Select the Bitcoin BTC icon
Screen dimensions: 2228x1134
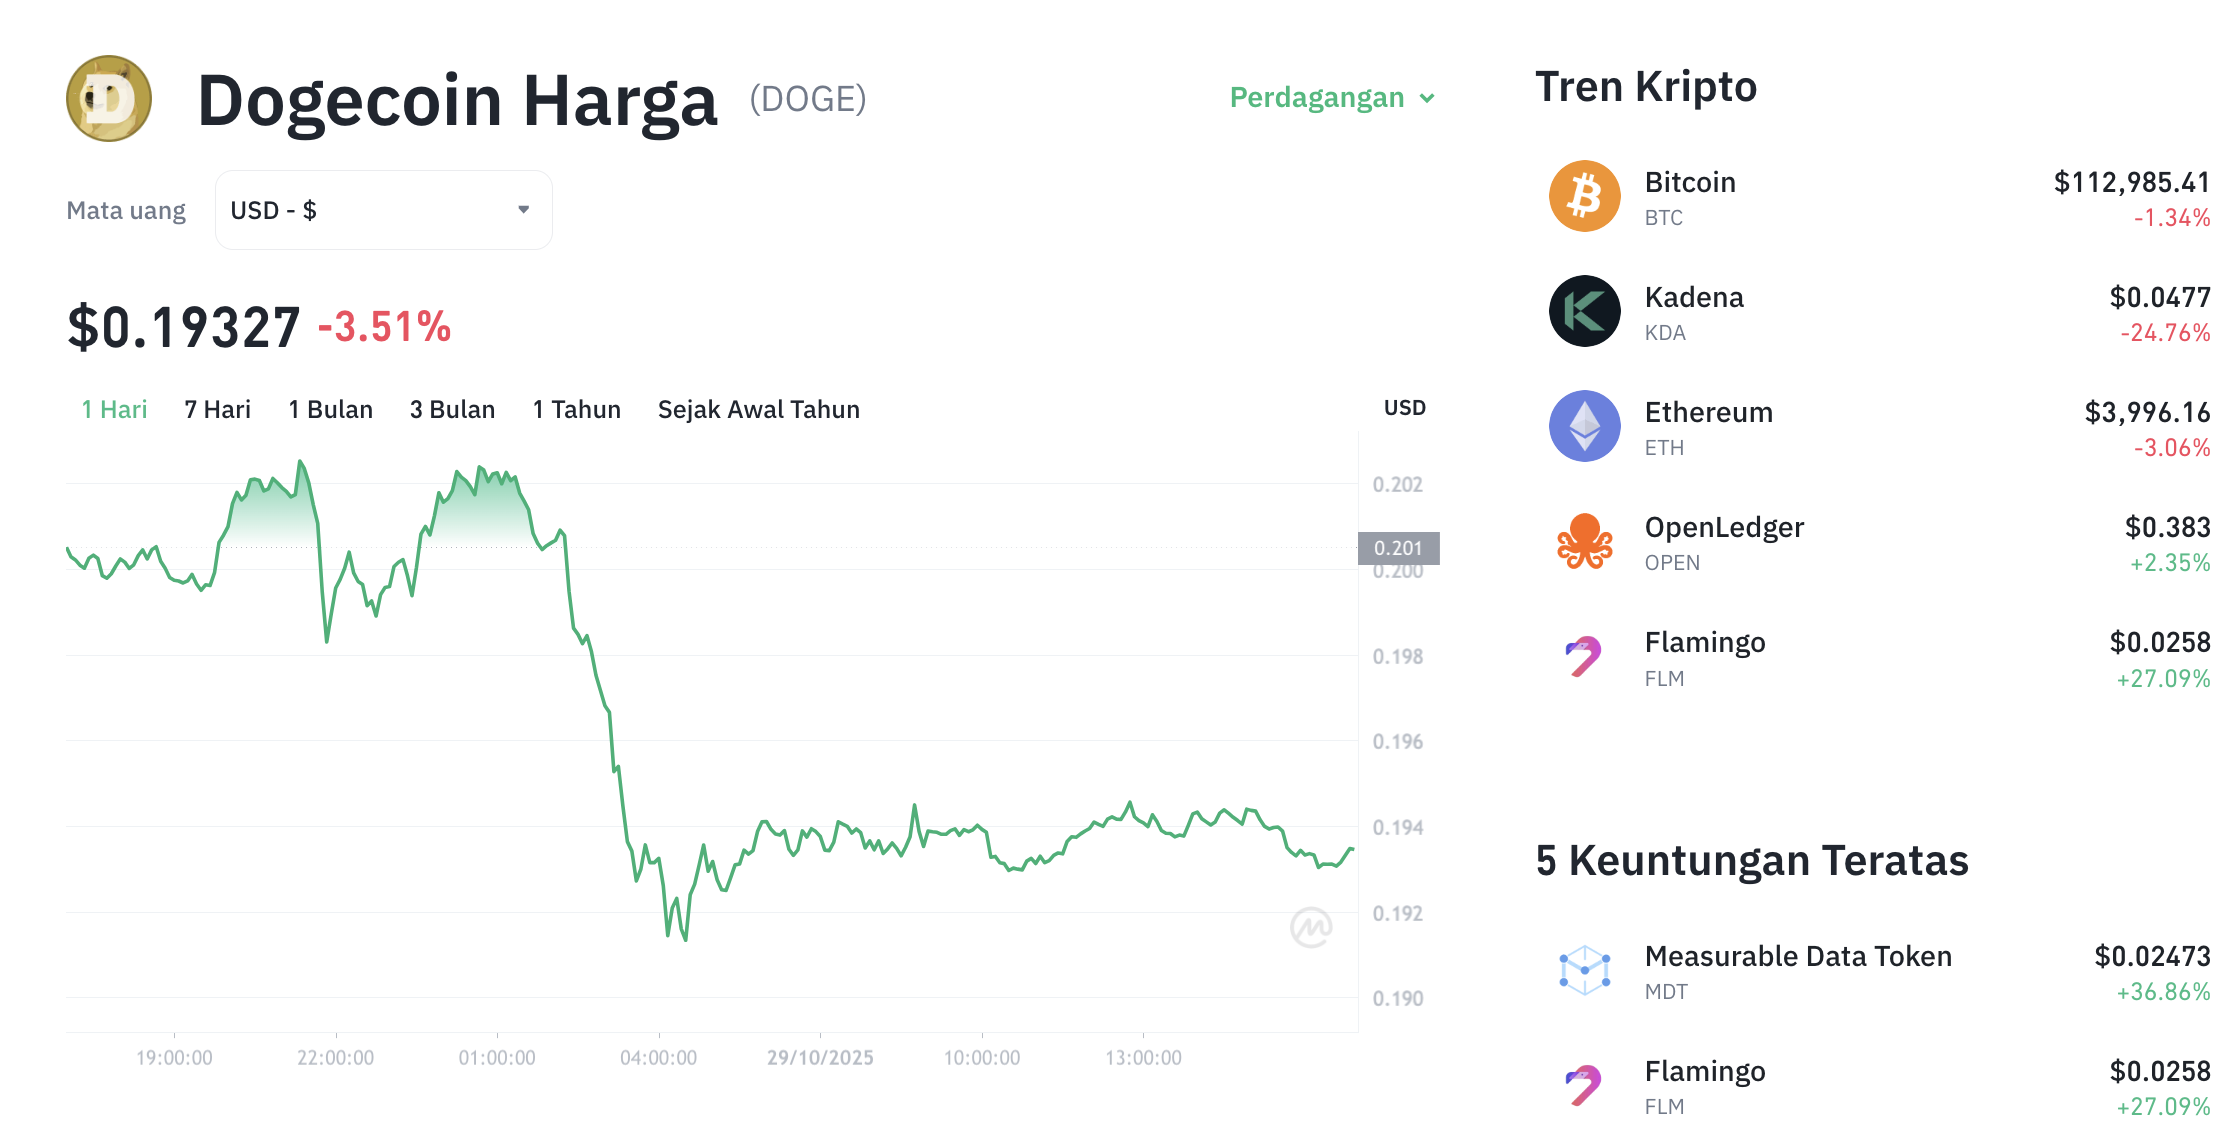click(1583, 196)
